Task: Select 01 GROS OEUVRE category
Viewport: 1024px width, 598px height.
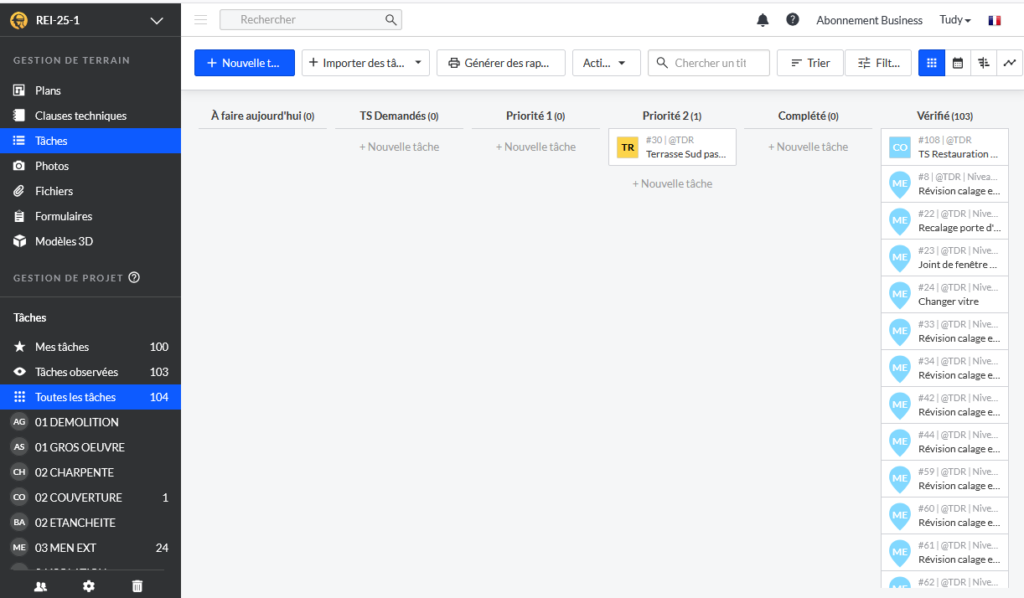Action: tap(90, 447)
